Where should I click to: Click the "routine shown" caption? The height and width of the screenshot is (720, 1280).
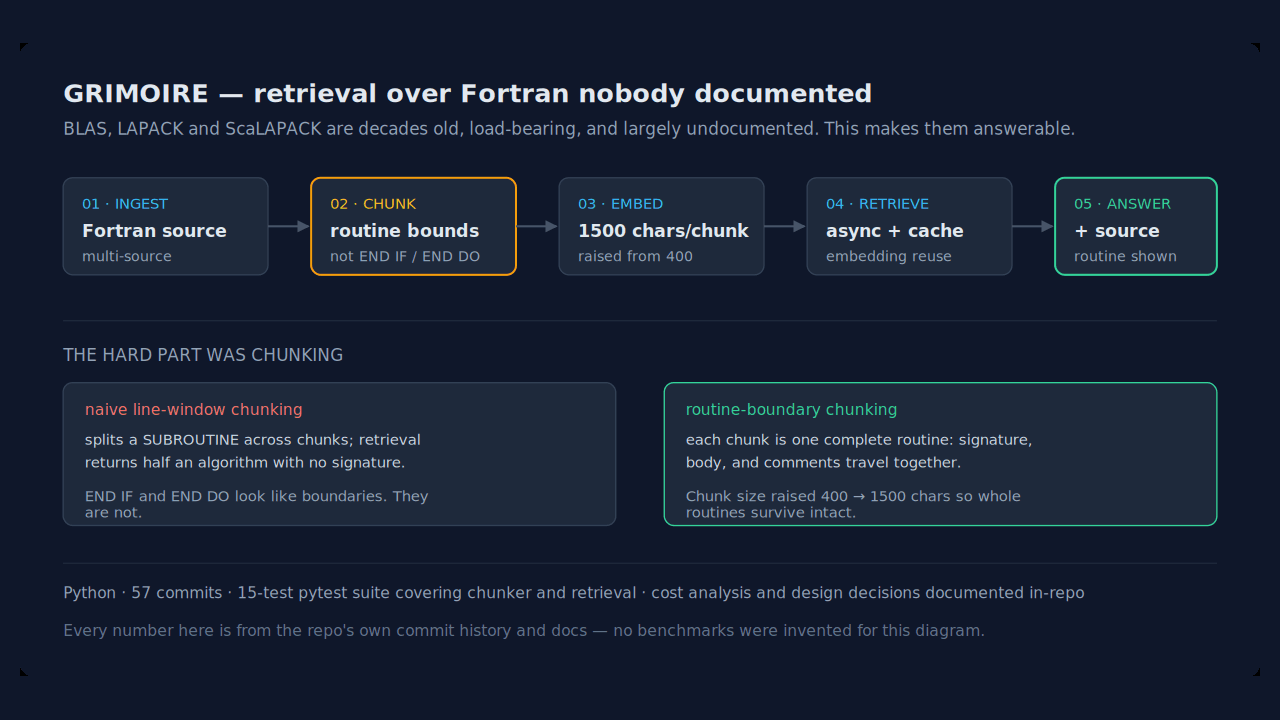point(1125,257)
